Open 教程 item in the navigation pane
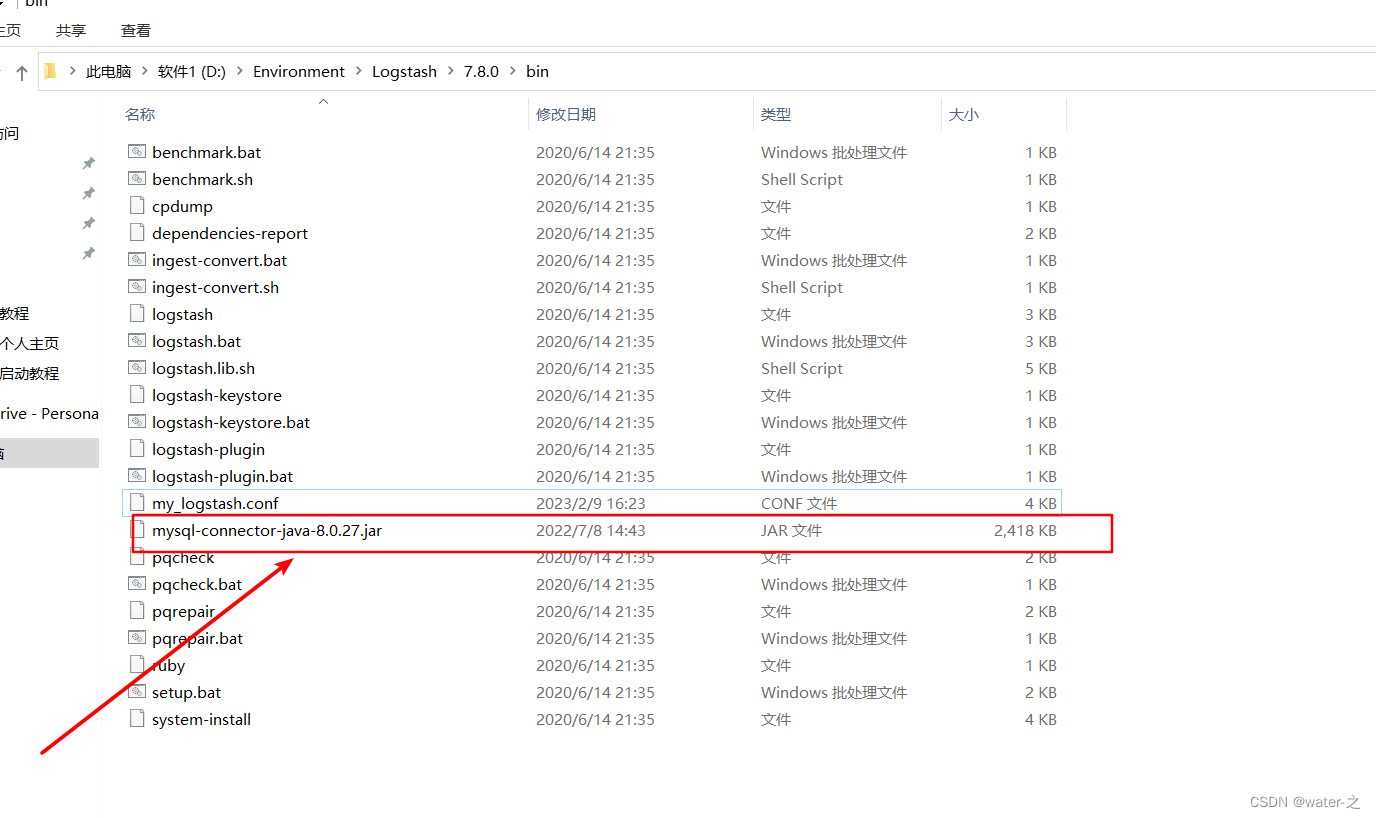This screenshot has width=1376, height=818. tap(15, 313)
